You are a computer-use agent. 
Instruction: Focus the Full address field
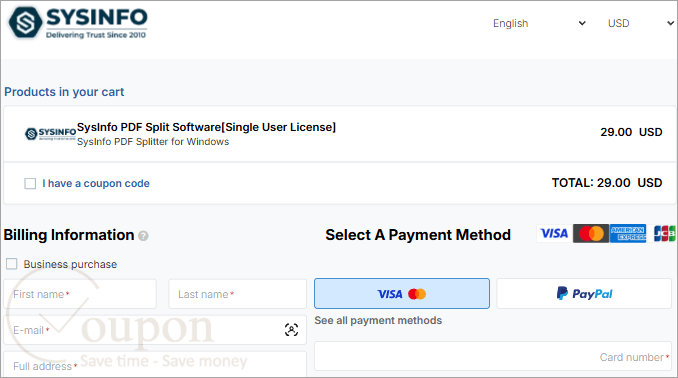tap(155, 365)
